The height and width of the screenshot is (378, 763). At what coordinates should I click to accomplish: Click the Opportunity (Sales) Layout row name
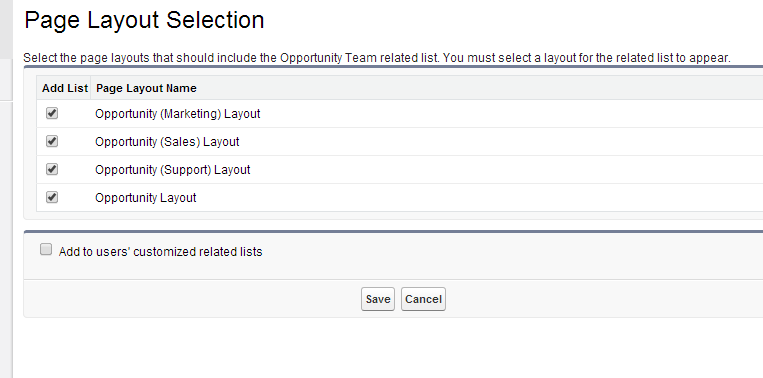coord(167,142)
